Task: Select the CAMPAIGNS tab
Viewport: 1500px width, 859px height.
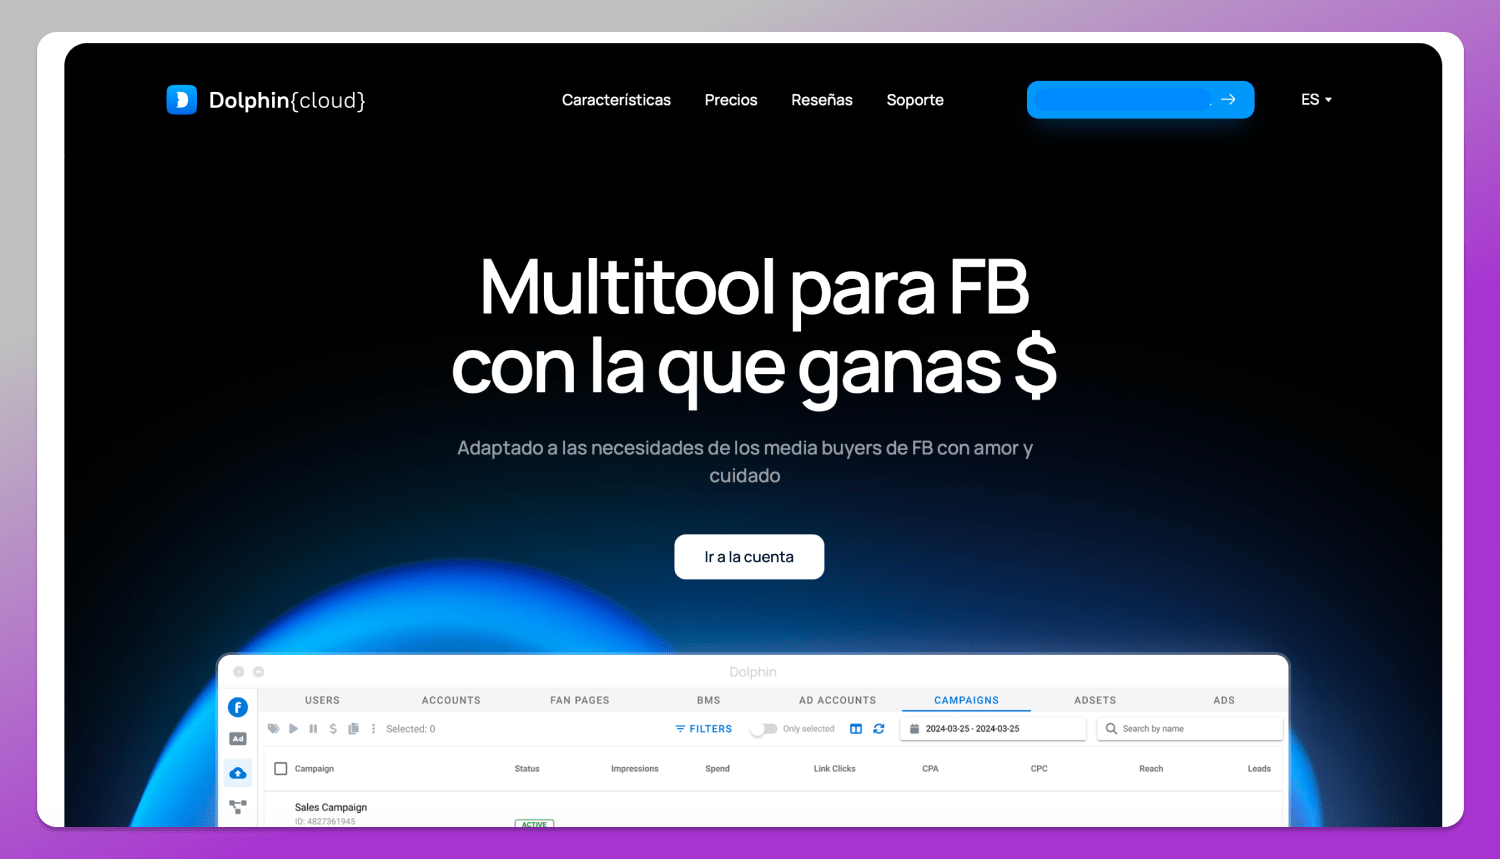Action: 967,700
